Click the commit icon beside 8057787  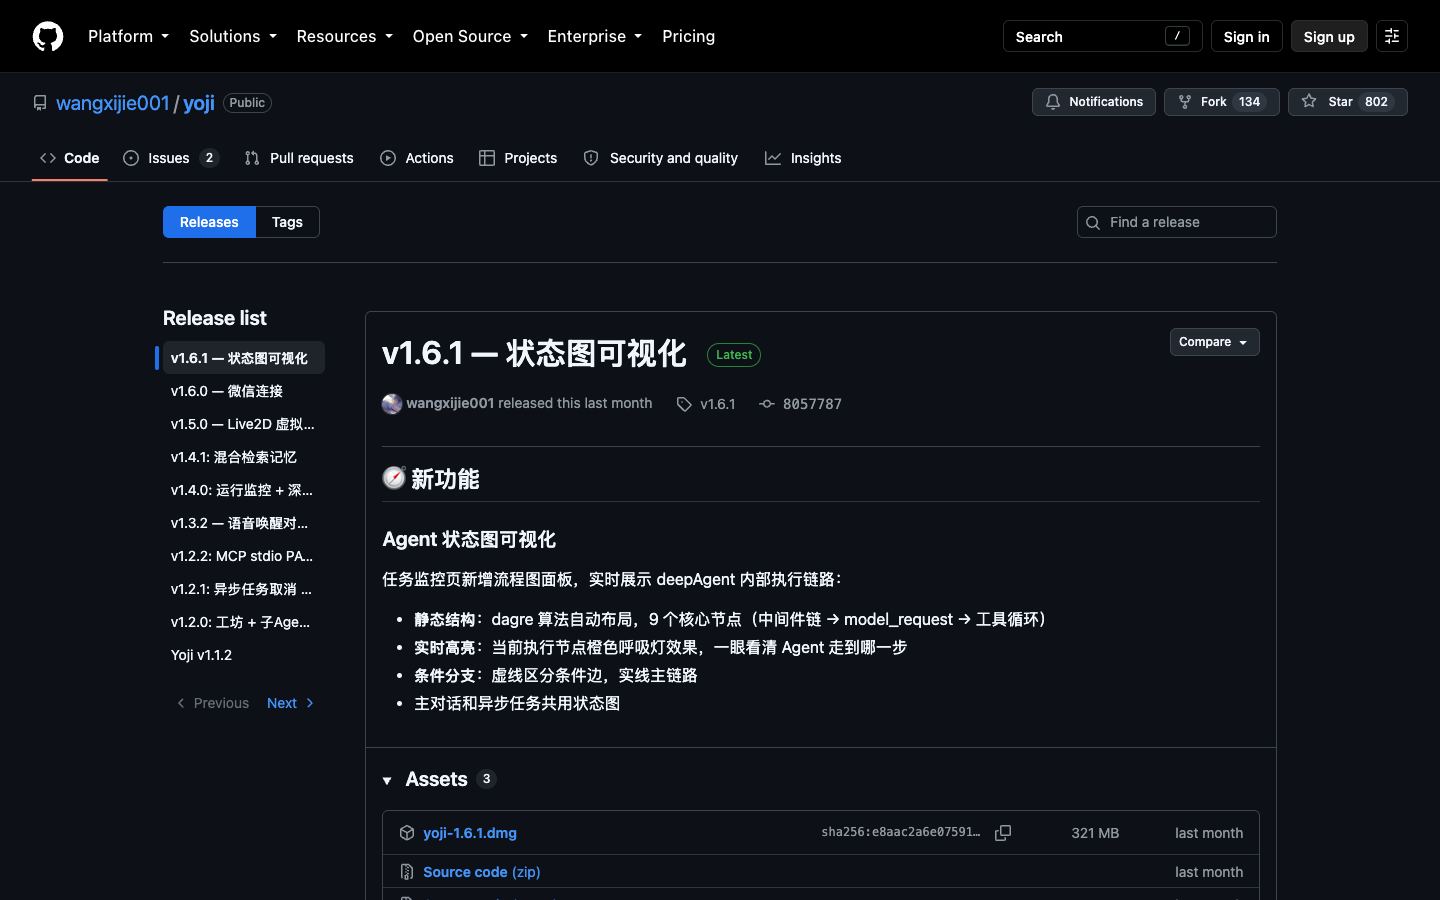point(767,404)
